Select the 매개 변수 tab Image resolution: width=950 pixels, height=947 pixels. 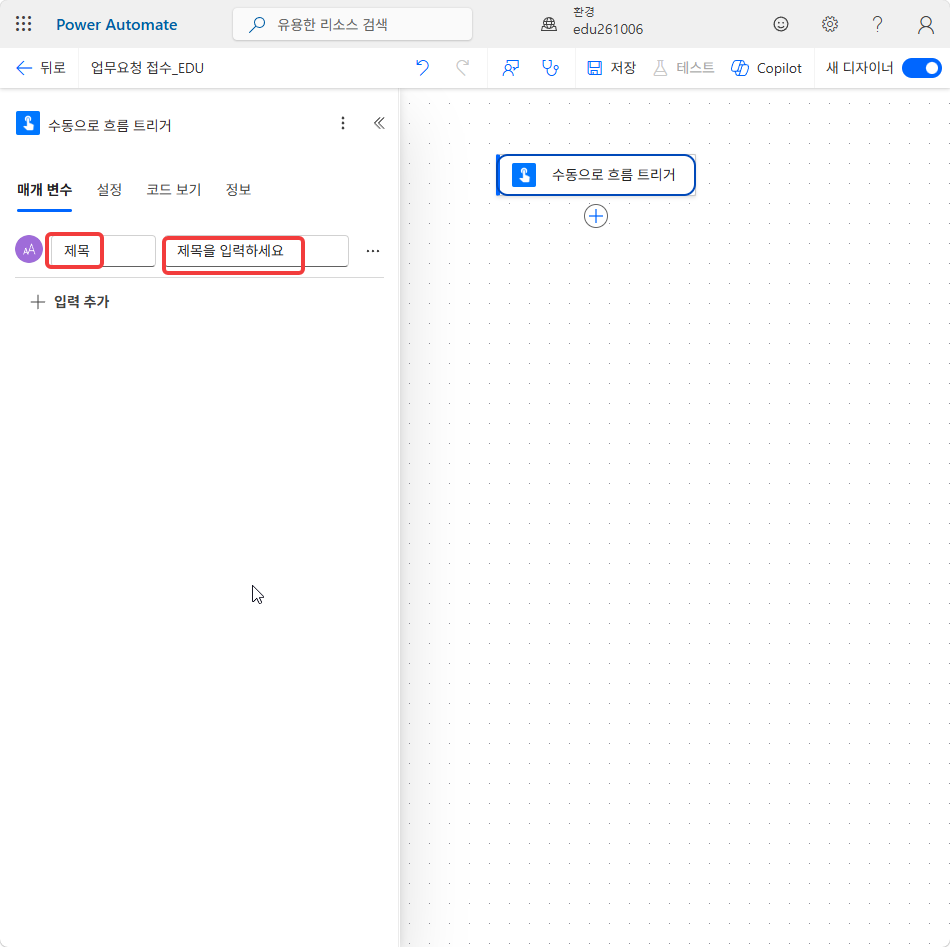[x=45, y=190]
